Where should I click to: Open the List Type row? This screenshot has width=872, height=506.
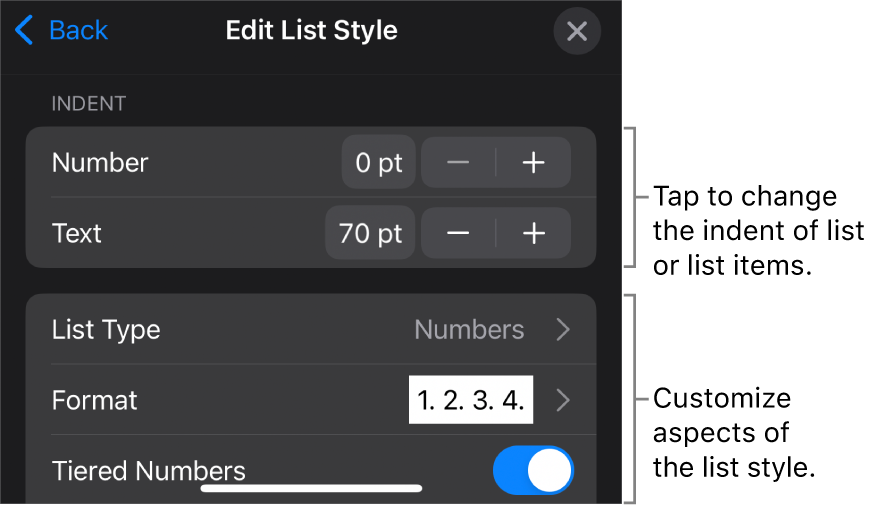(106, 330)
